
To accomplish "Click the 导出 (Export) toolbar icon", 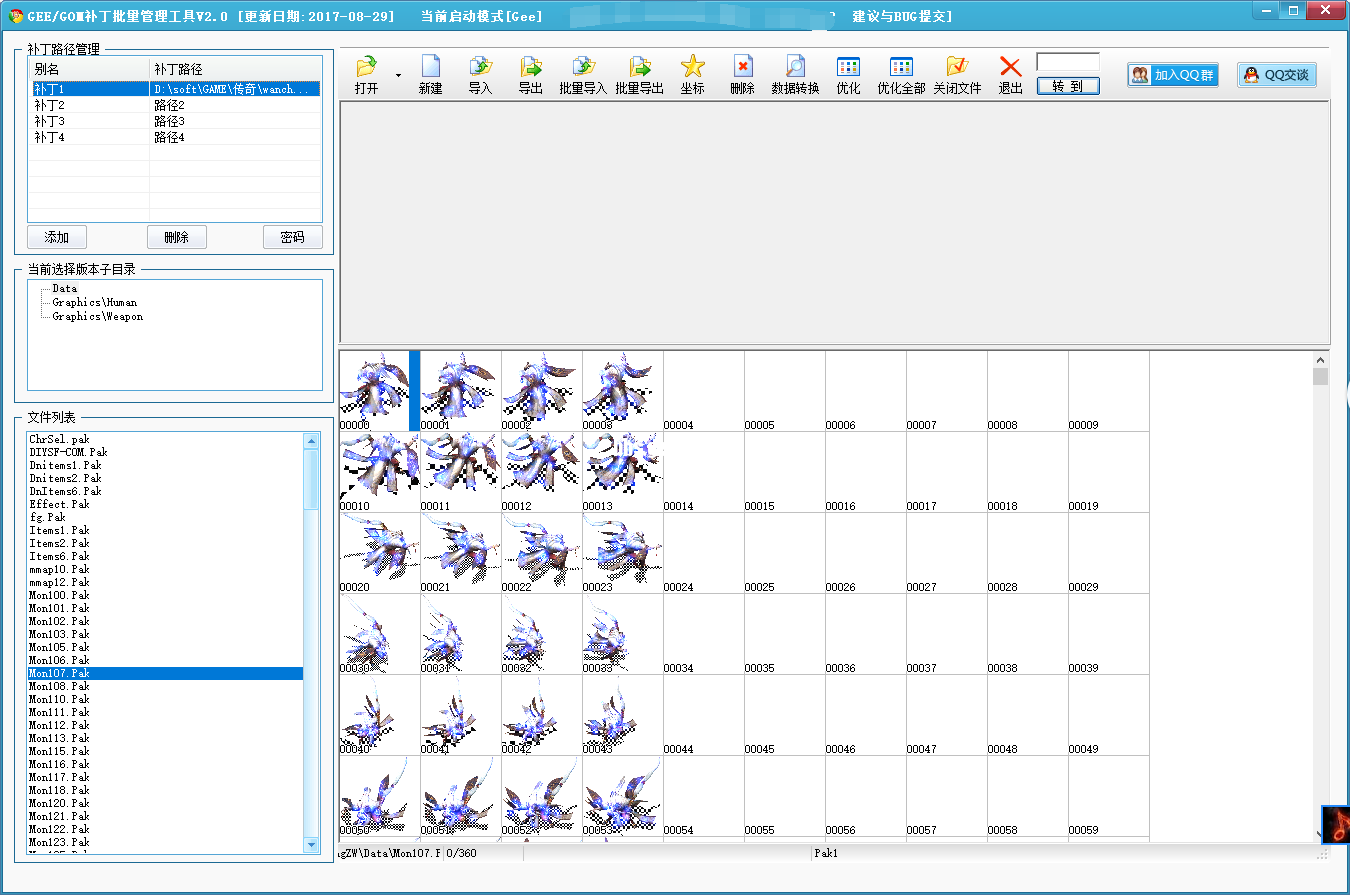I will (531, 67).
